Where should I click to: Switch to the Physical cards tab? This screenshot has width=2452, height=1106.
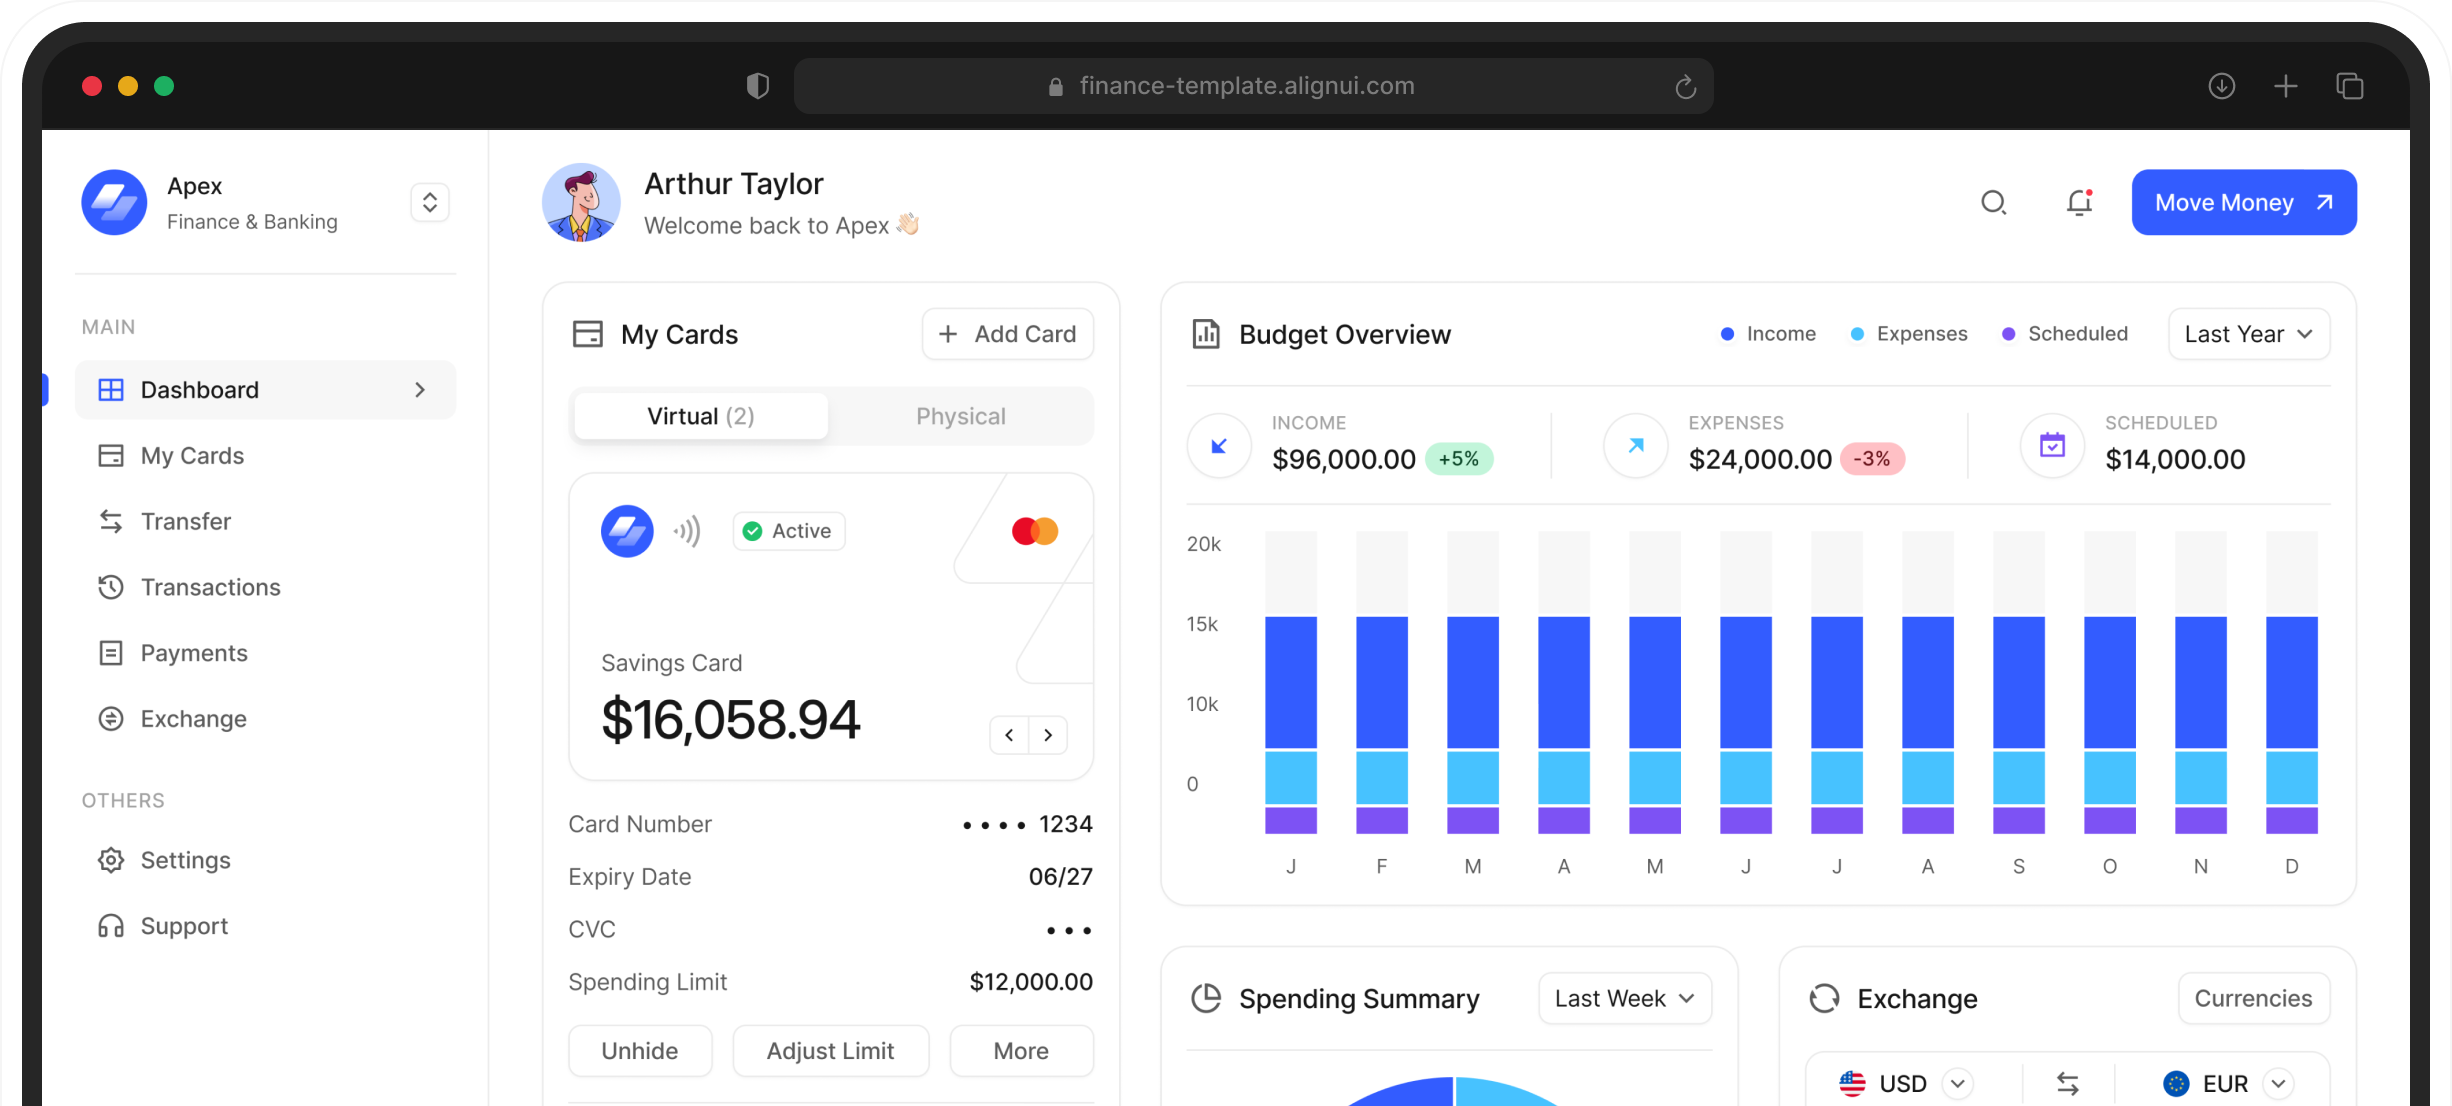(960, 416)
